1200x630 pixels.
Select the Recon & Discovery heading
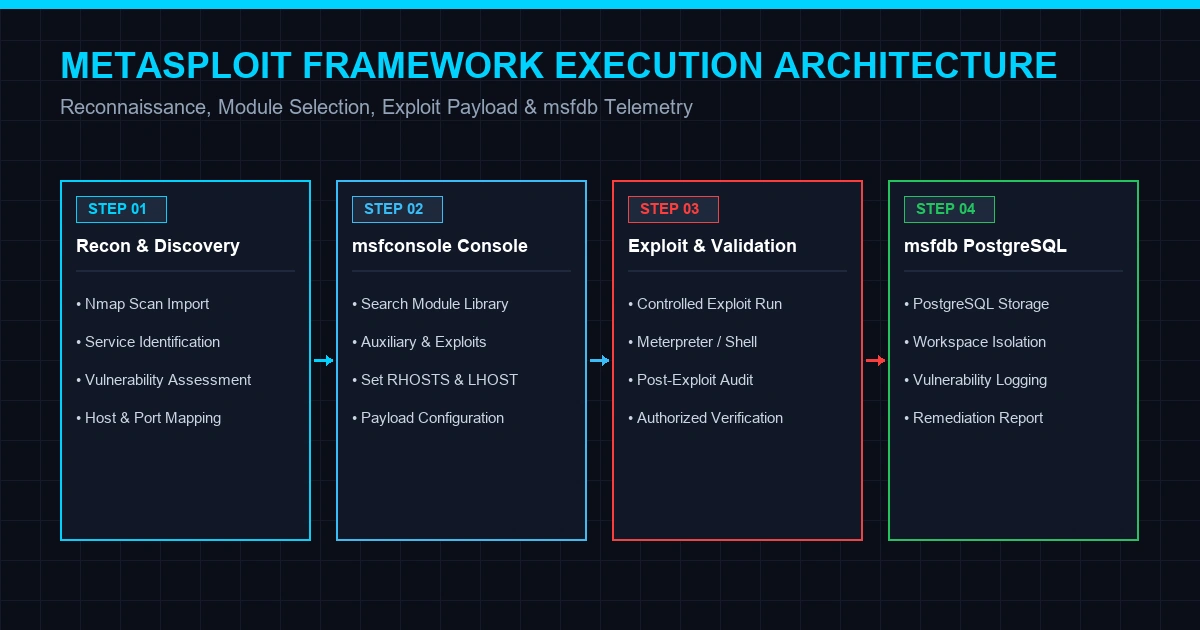tap(158, 246)
